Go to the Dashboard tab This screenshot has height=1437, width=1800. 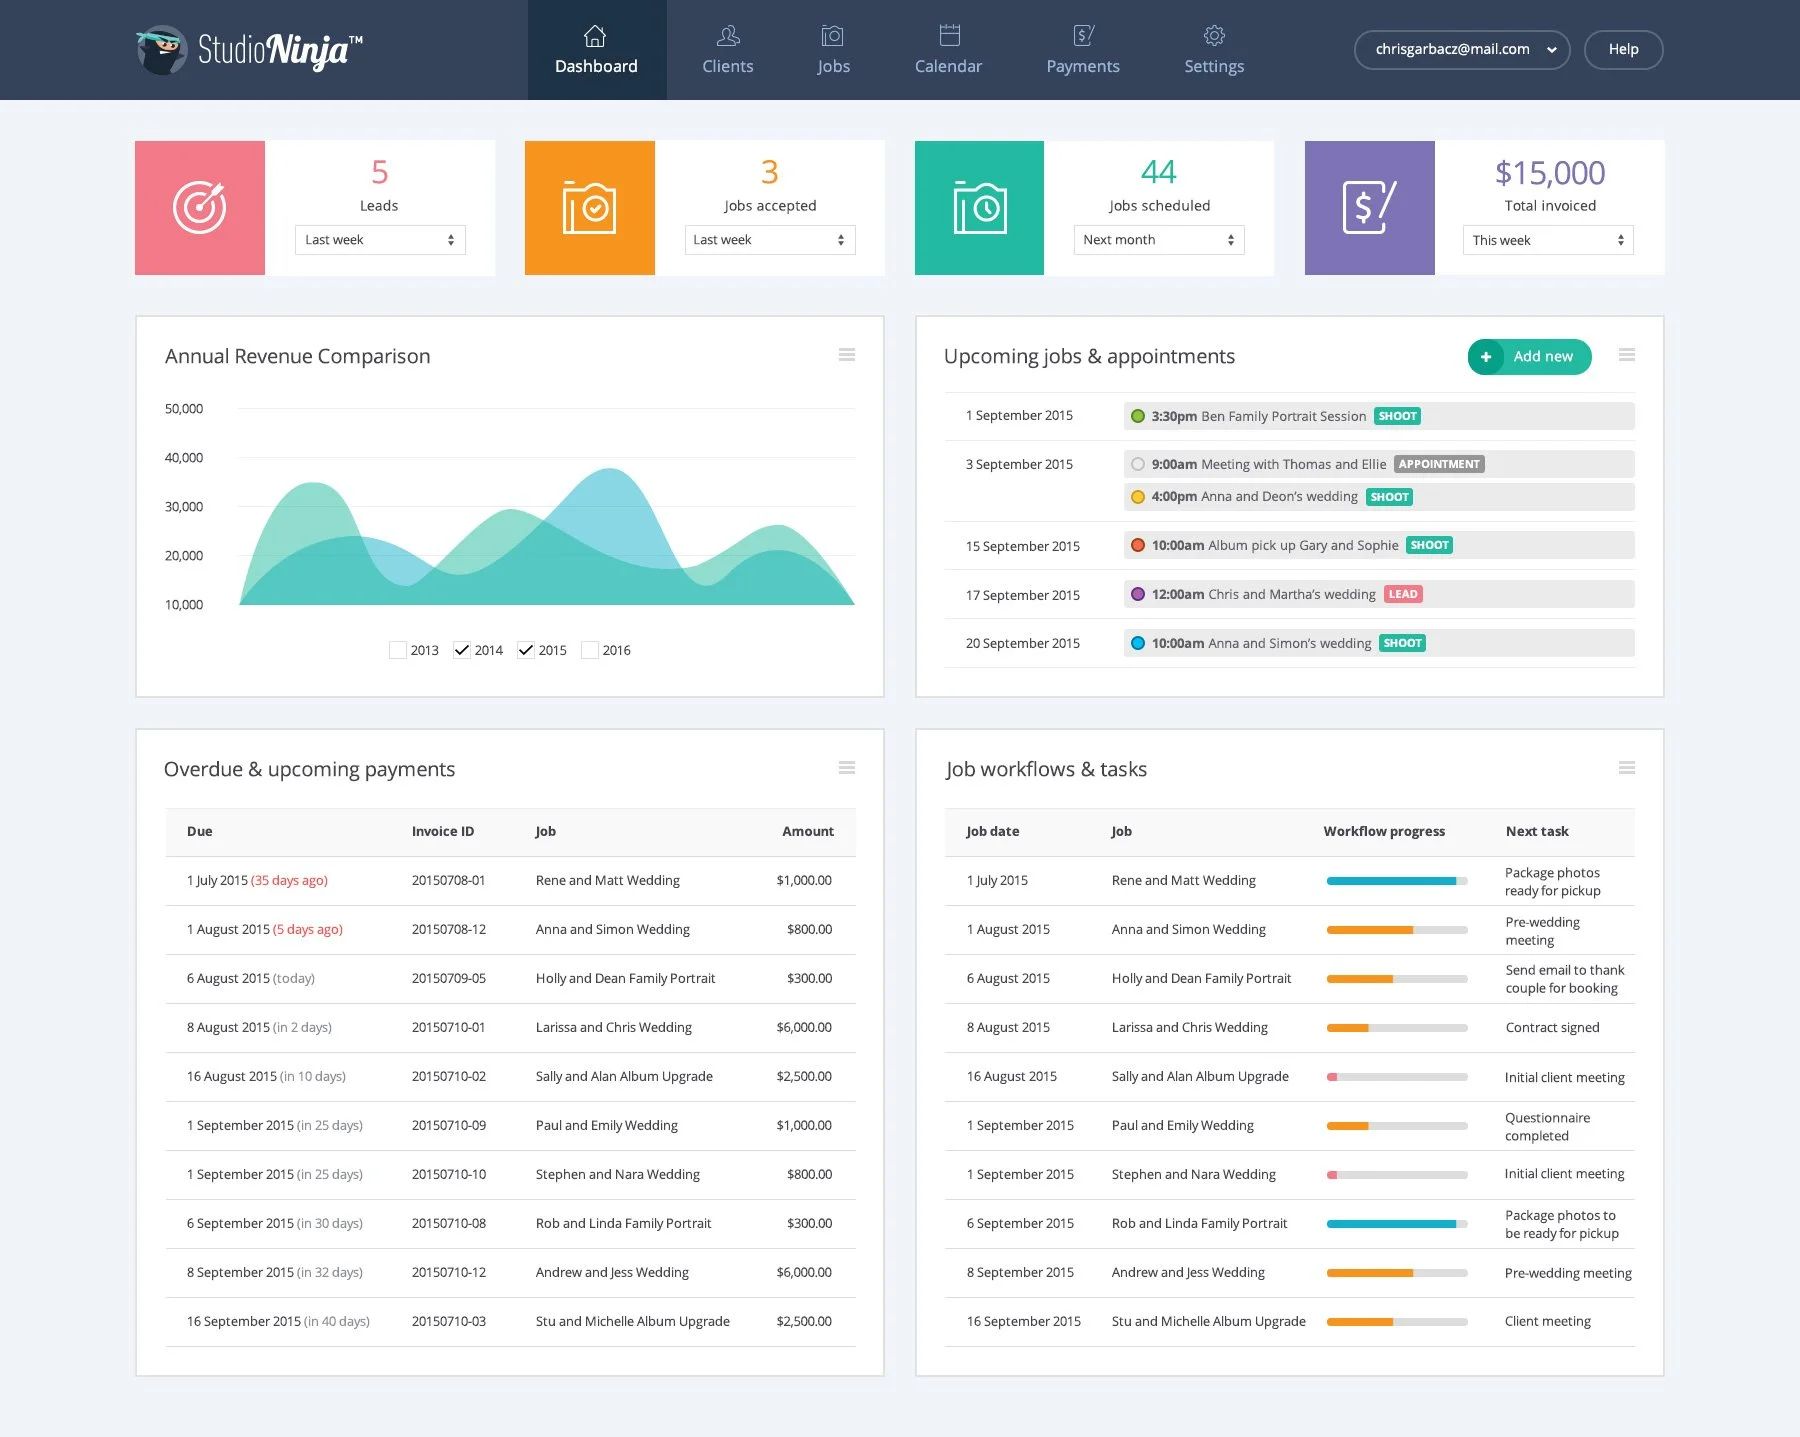pyautogui.click(x=597, y=50)
